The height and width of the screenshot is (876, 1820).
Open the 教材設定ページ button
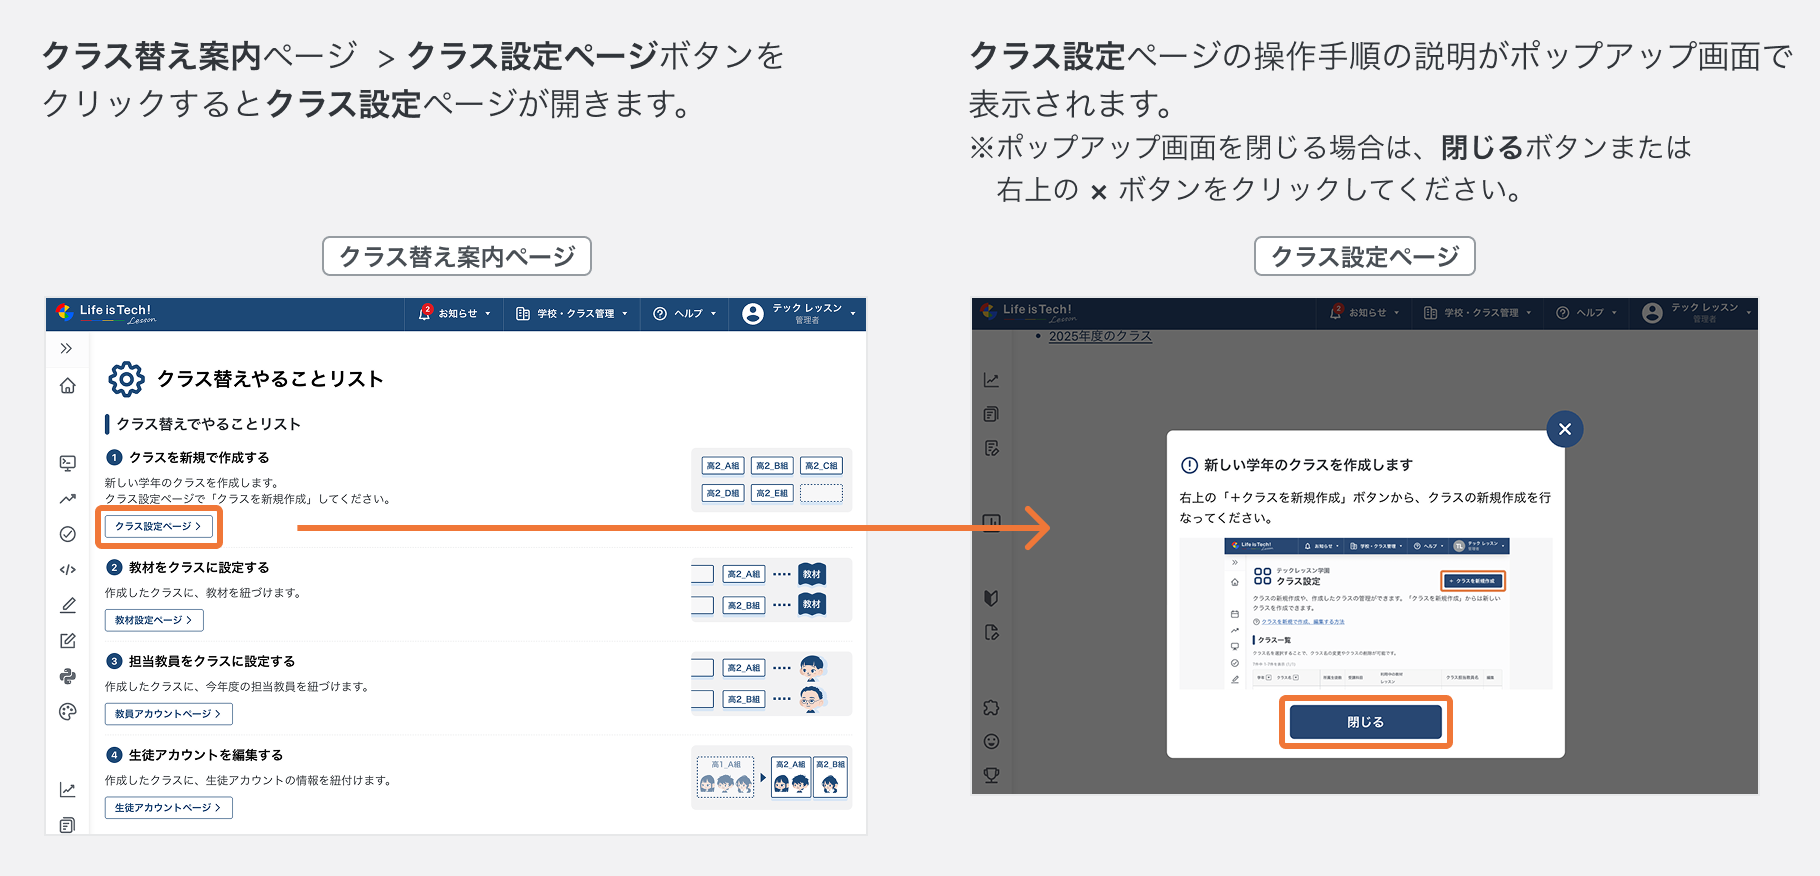tap(154, 620)
